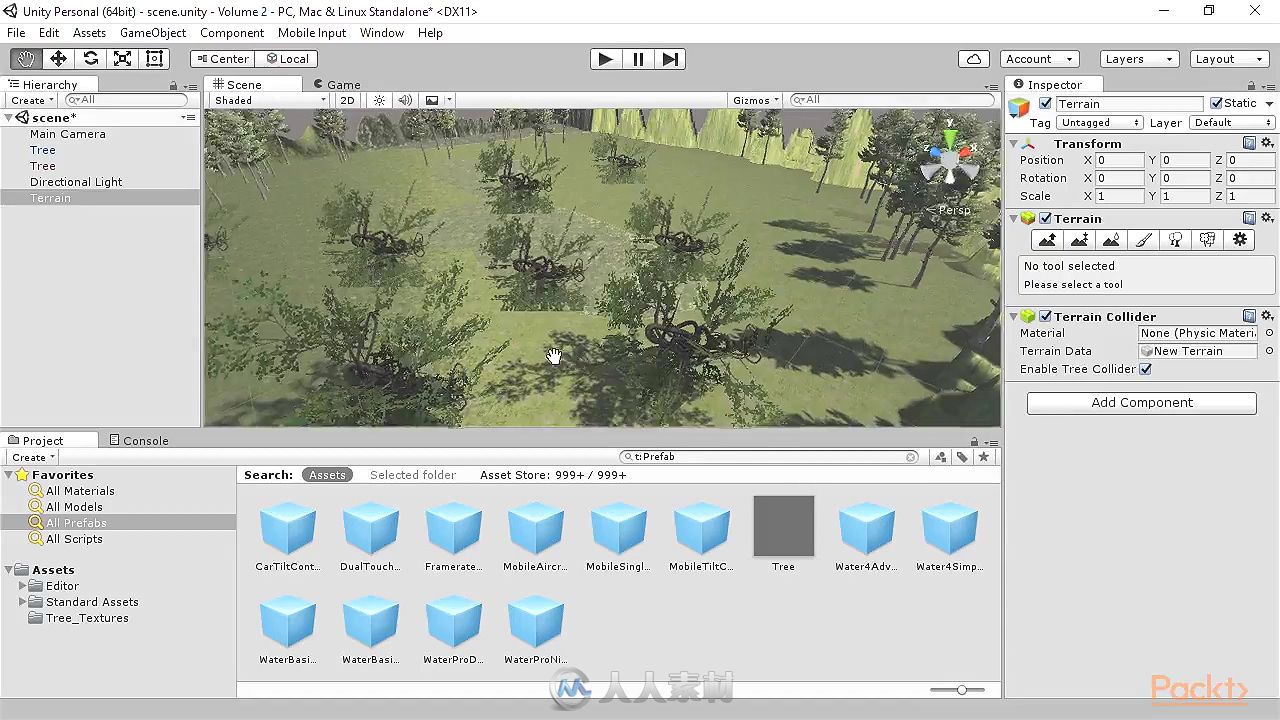
Task: Choose the Paint Height terrain tool
Action: (1079, 240)
